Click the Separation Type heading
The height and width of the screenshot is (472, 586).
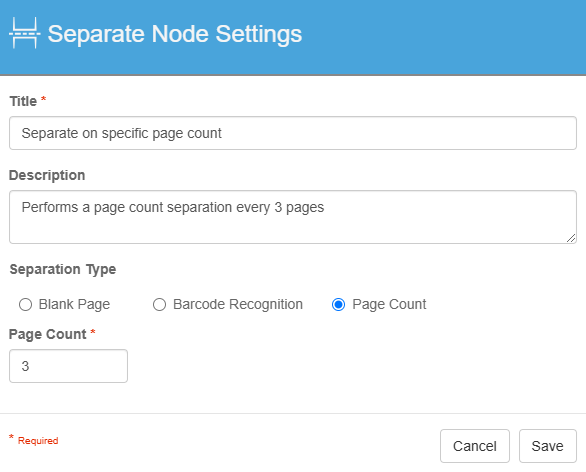pyautogui.click(x=63, y=269)
